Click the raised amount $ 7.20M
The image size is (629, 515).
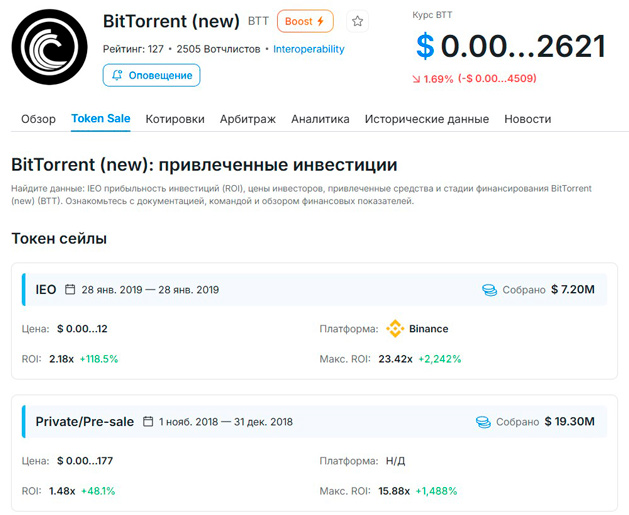coord(573,289)
